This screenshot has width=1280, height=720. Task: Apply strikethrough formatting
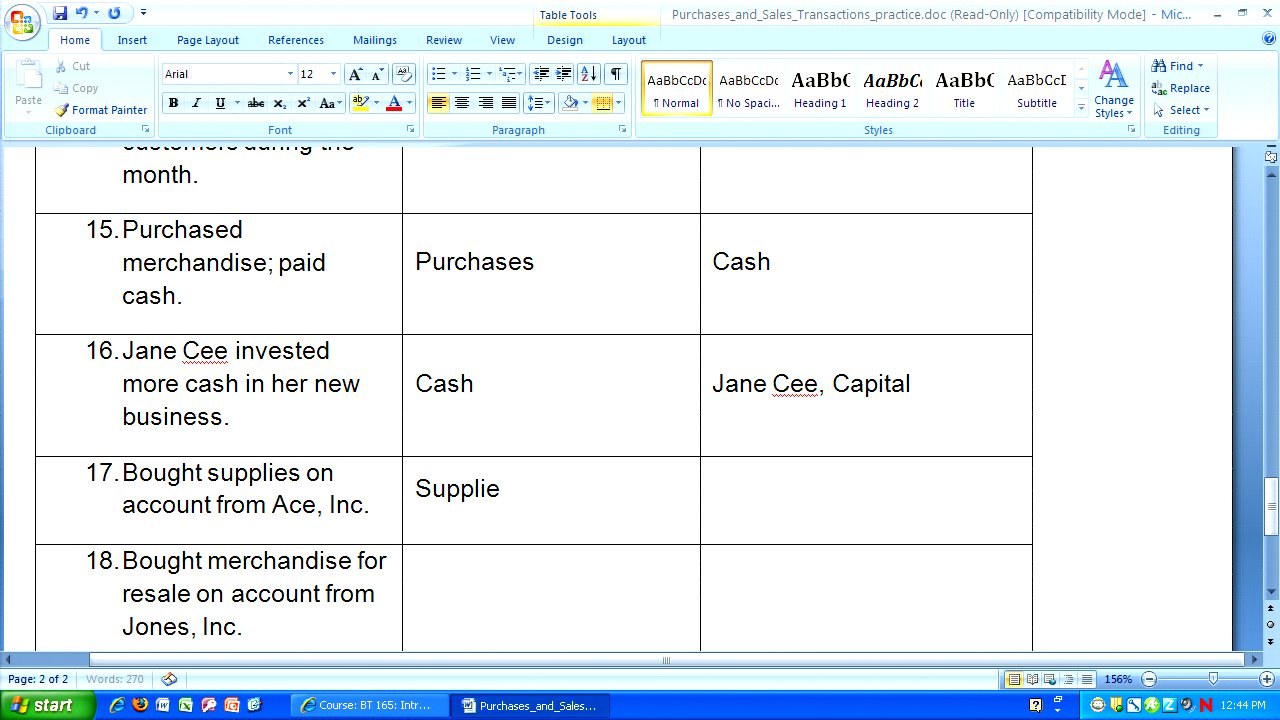click(x=256, y=103)
